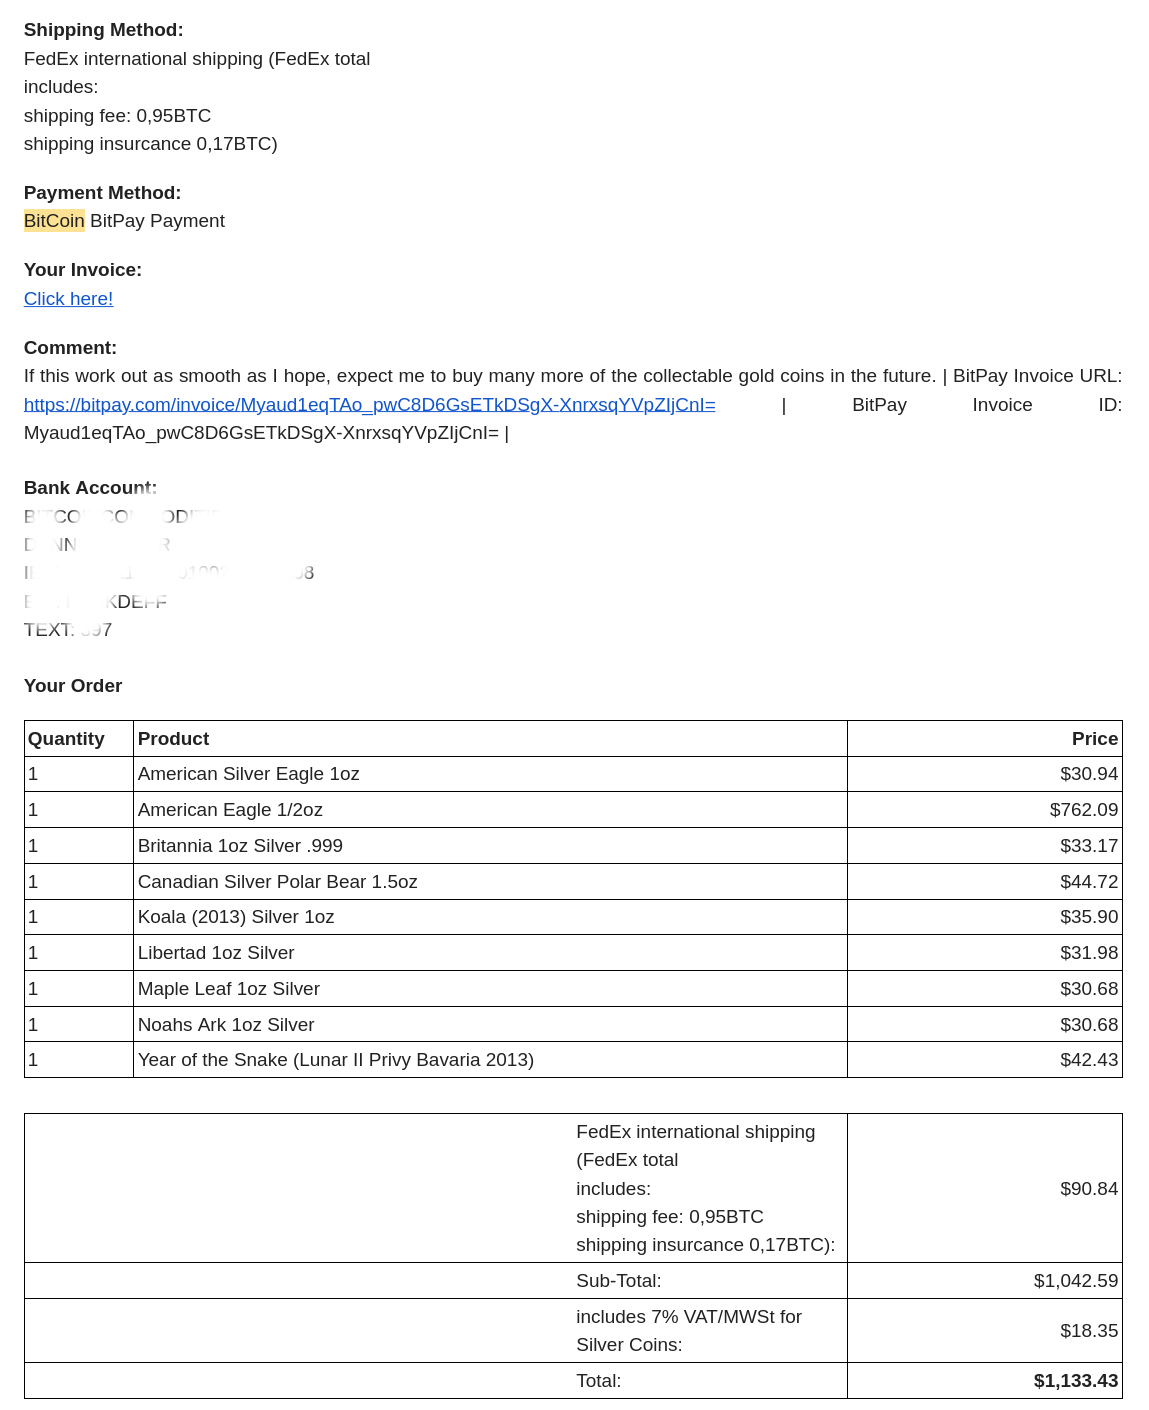Click the $33.17 price cell
Viewport: 1149px width, 1410px height.
[985, 846]
